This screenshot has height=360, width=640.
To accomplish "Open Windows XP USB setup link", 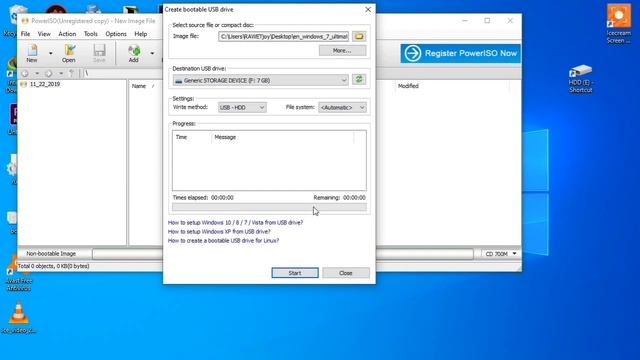I will 219,231.
